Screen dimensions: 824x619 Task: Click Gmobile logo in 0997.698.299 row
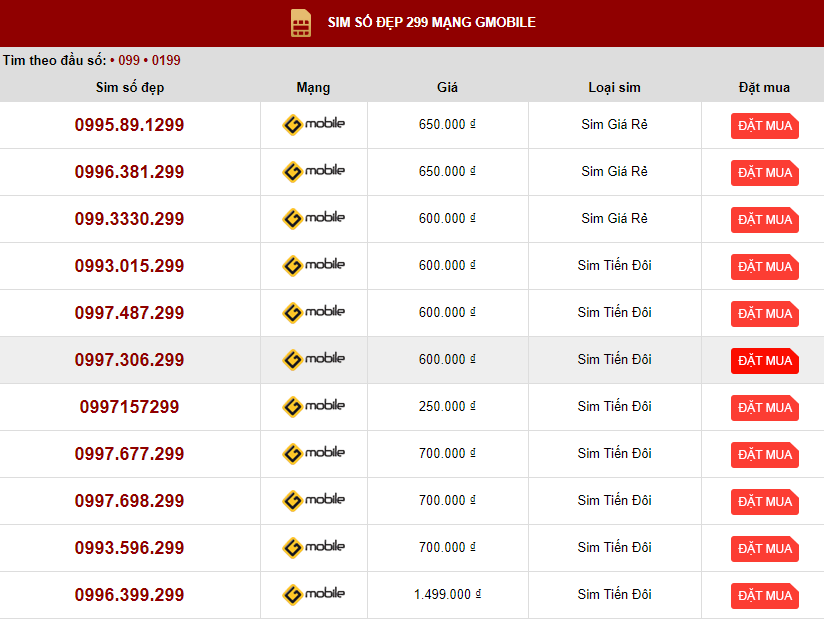tap(314, 500)
